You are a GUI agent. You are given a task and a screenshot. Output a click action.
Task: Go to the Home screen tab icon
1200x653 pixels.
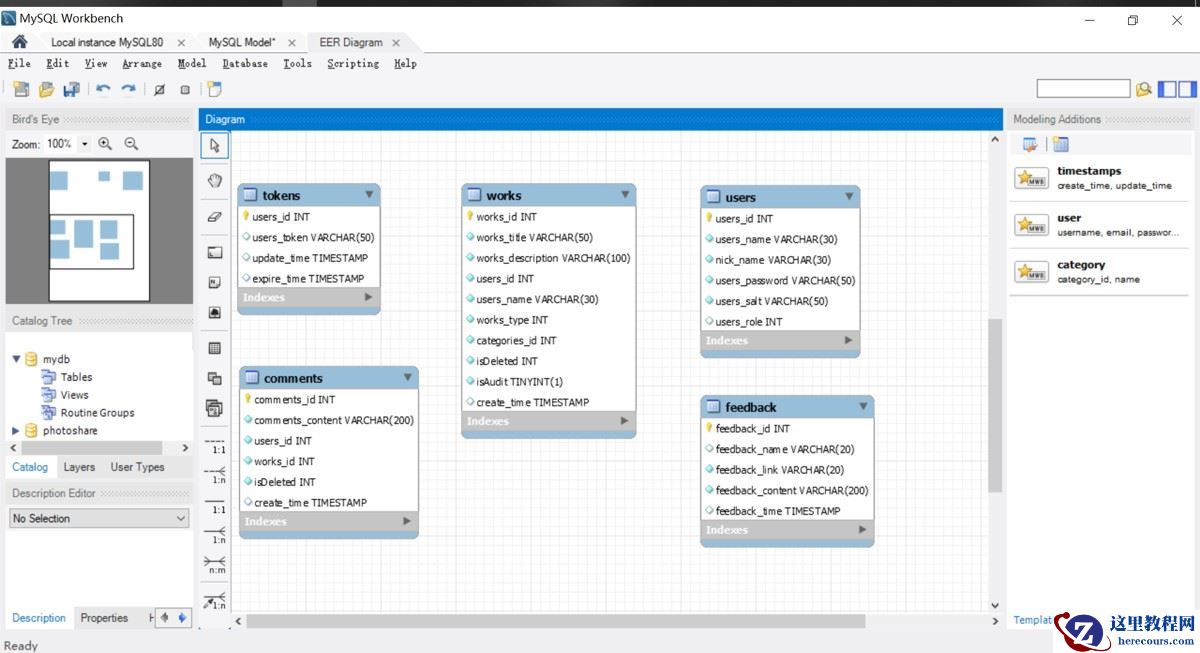(19, 42)
